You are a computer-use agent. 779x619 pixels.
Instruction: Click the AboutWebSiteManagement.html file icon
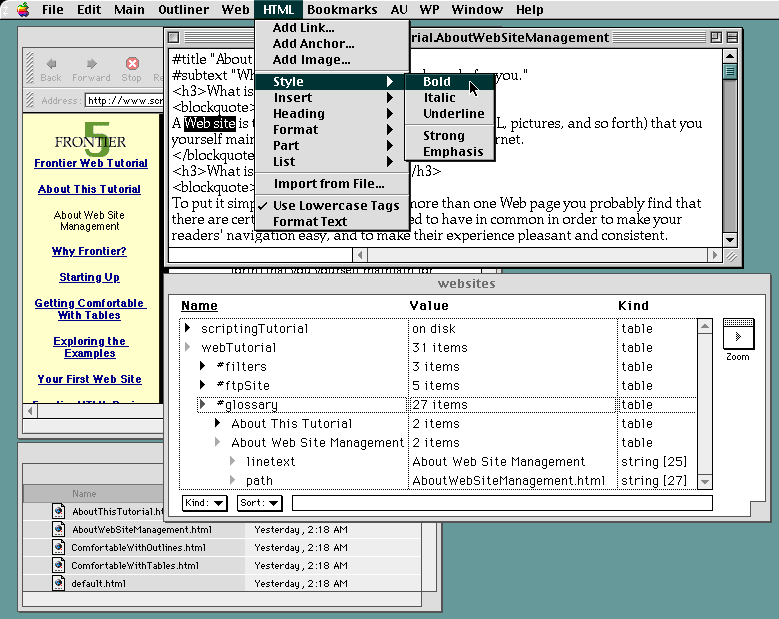(59, 530)
